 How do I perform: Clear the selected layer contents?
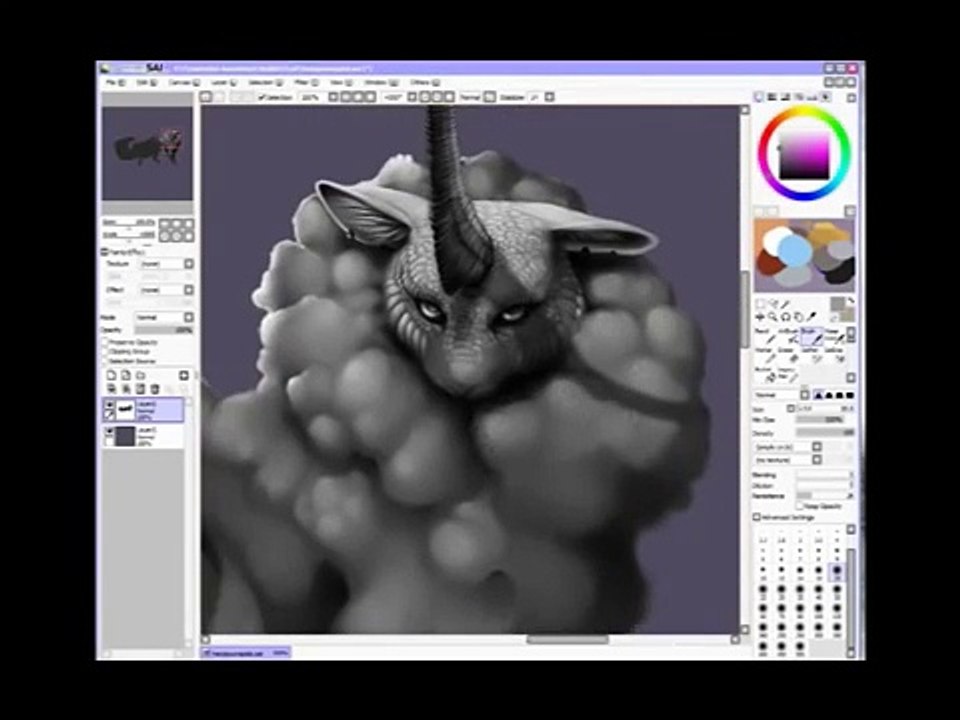[x=141, y=389]
